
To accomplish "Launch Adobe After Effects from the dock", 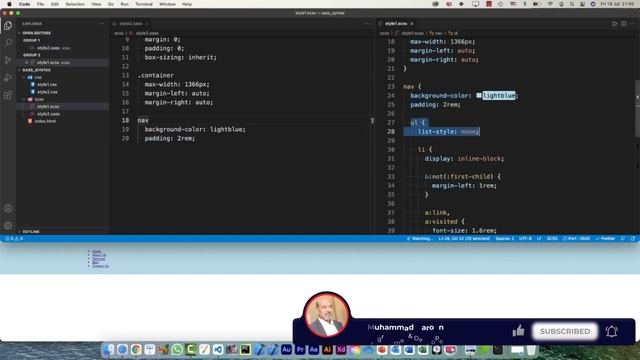I will pos(313,350).
